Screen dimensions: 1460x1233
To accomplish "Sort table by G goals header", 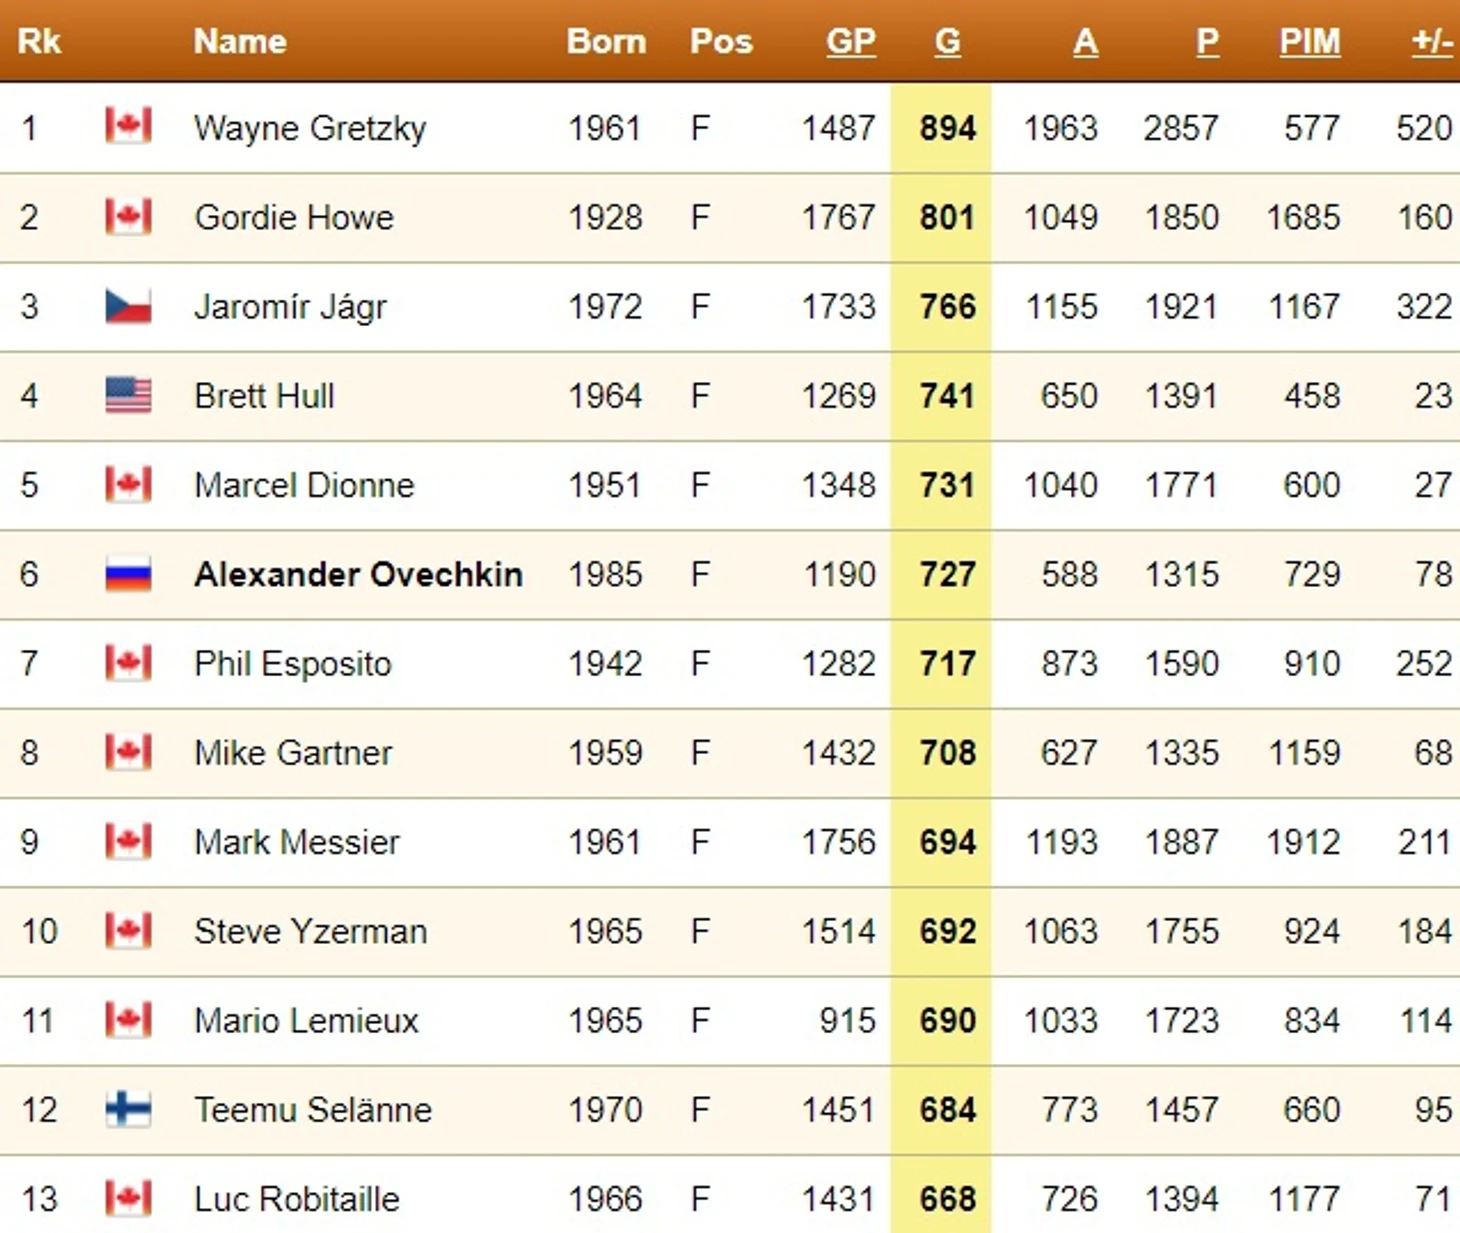I will coord(948,42).
